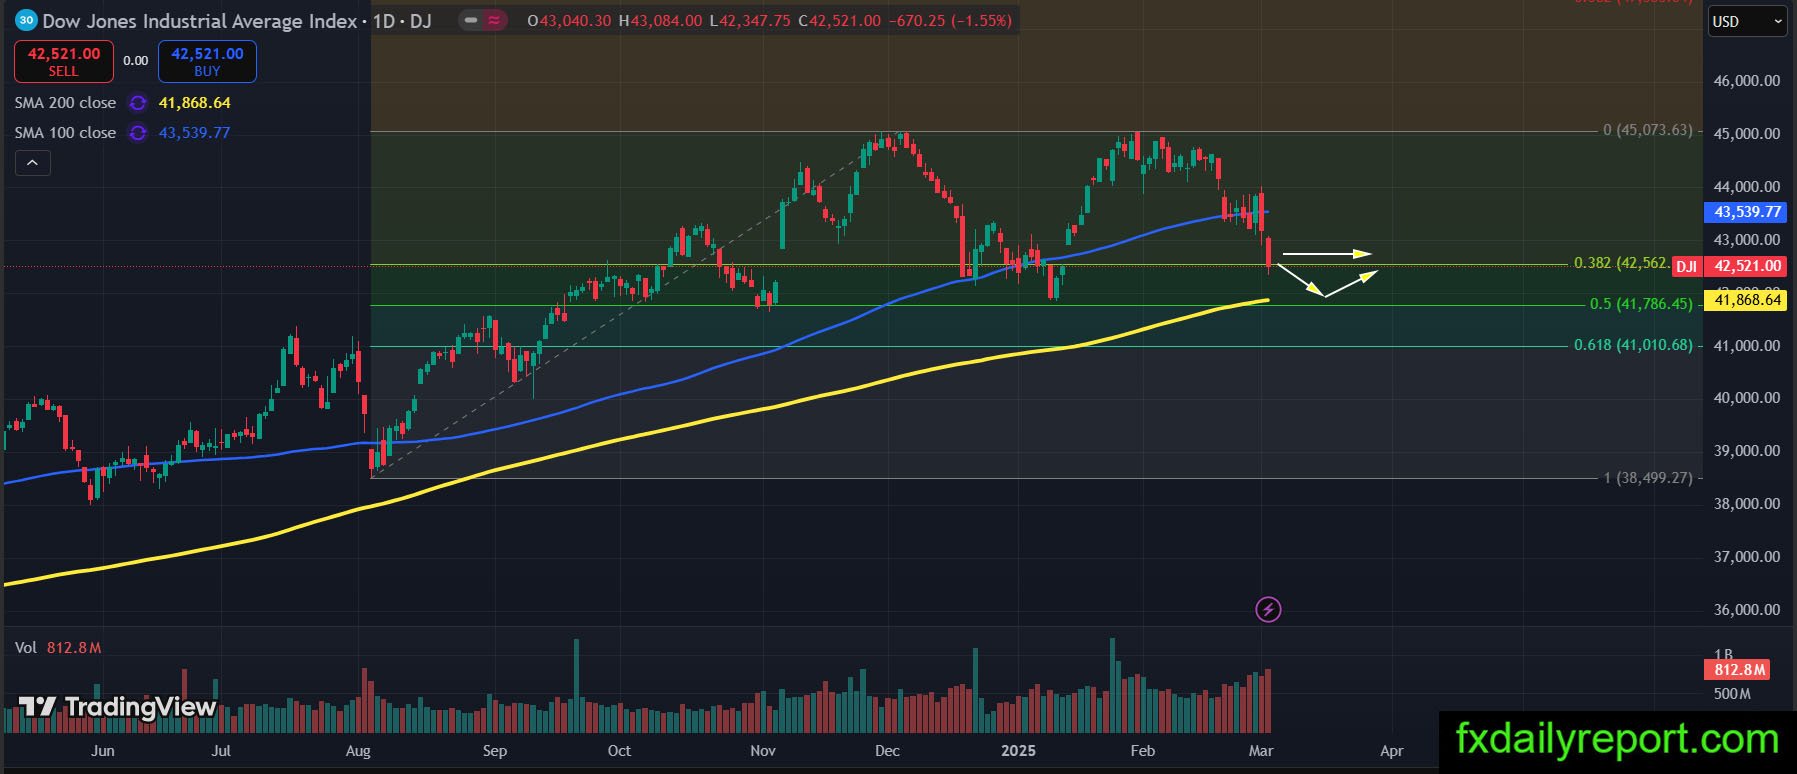Click the red wavy data indicator icon
The image size is (1797, 774).
tap(494, 20)
